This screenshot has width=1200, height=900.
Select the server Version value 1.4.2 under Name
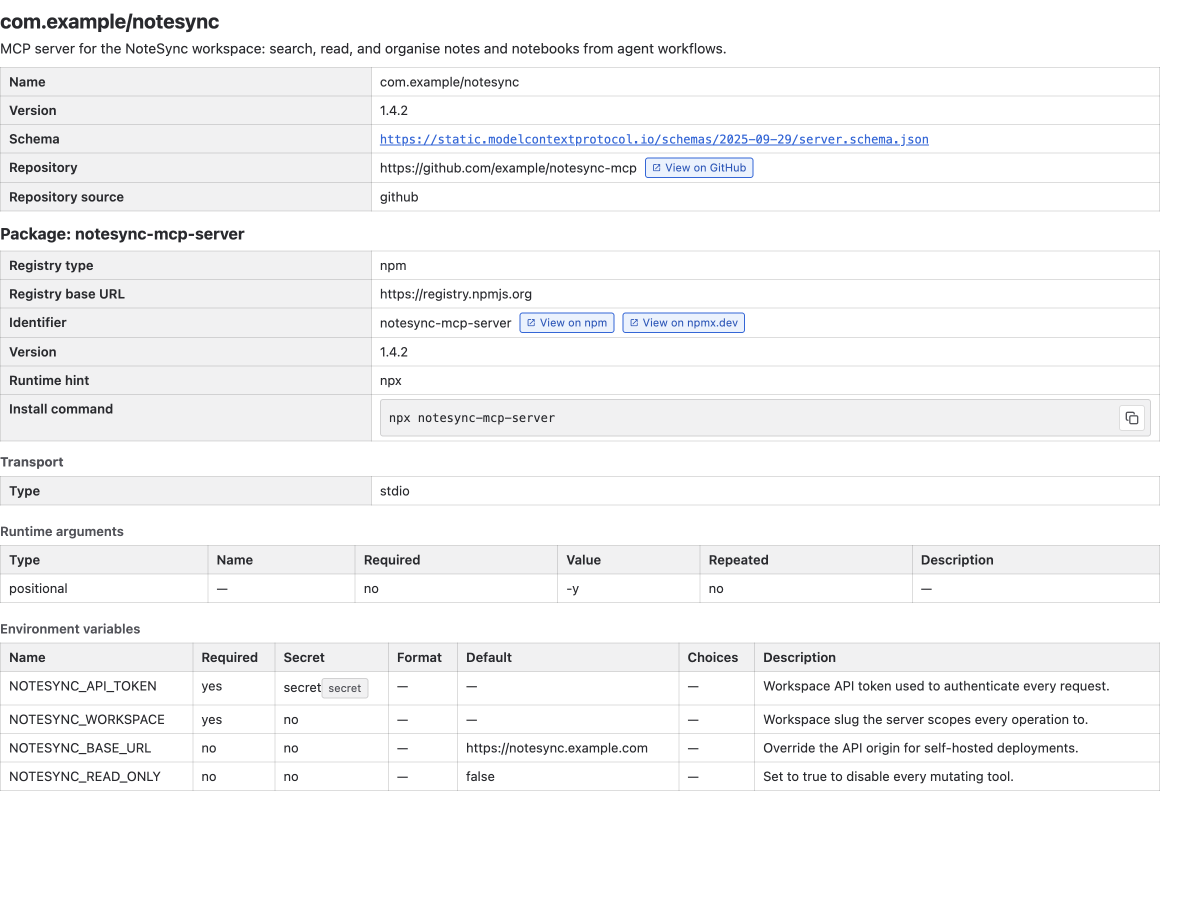394,111
